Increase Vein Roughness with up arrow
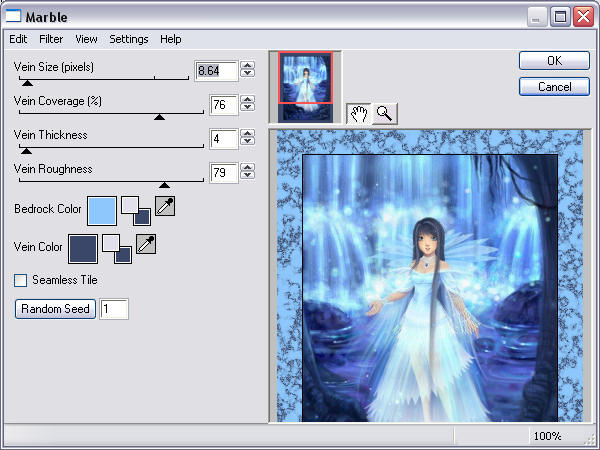Viewport: 600px width, 450px height. [248, 167]
